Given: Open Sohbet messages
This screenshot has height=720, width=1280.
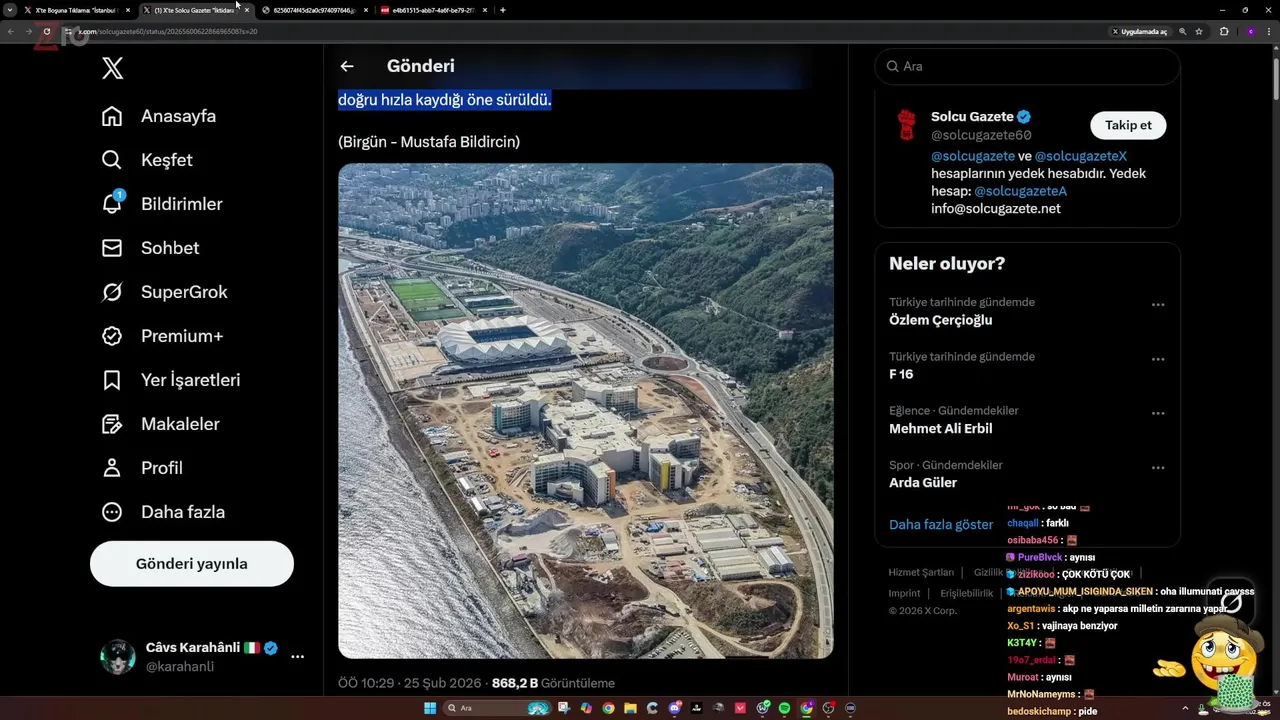Looking at the screenshot, I should pos(150,248).
